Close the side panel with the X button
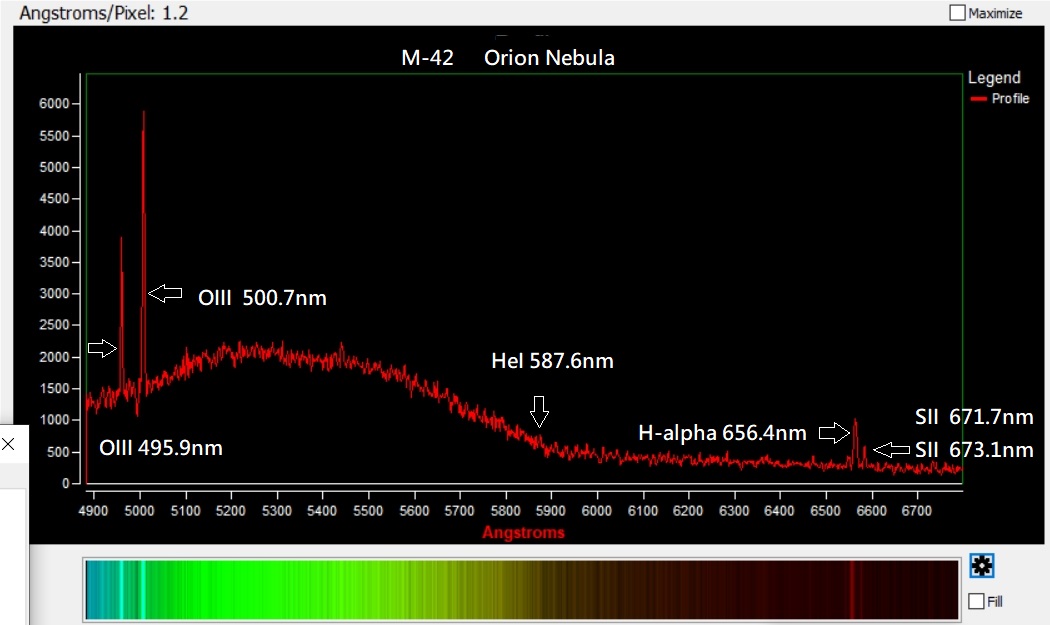 [x=8, y=444]
